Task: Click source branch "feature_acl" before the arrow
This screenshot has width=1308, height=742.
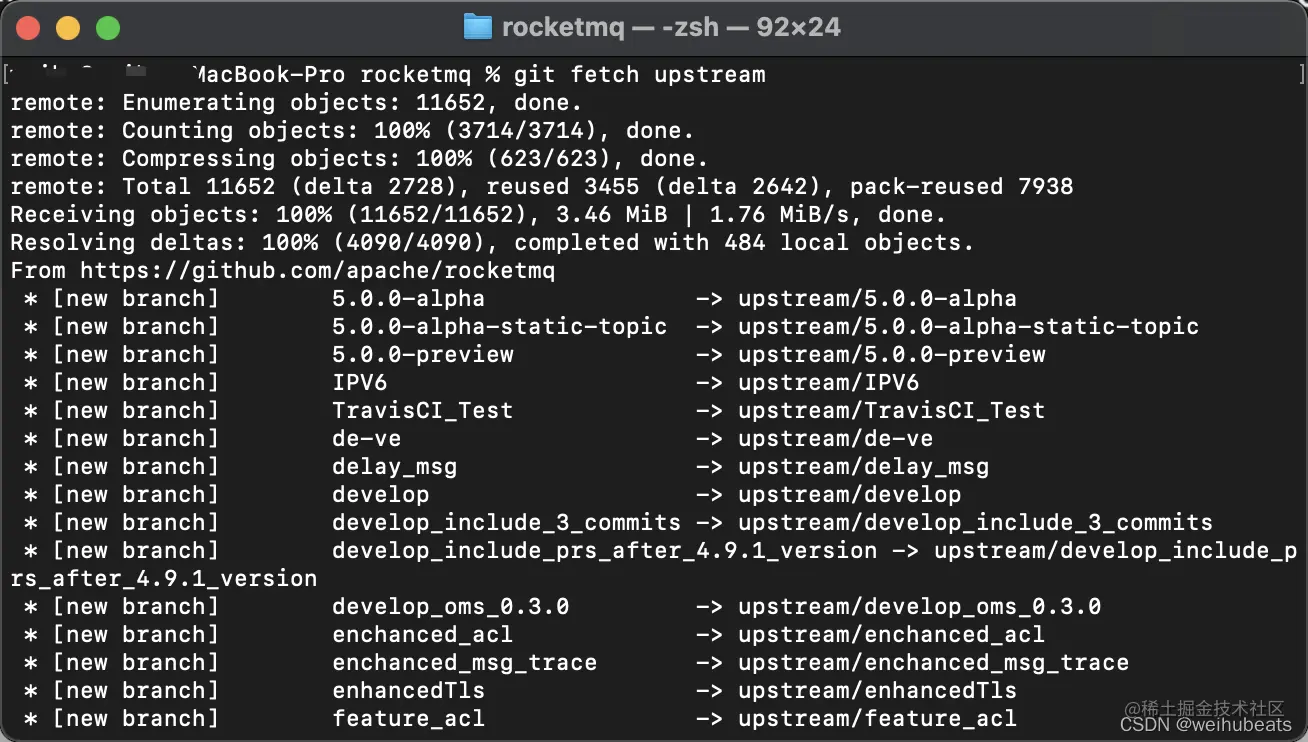Action: (x=409, y=719)
